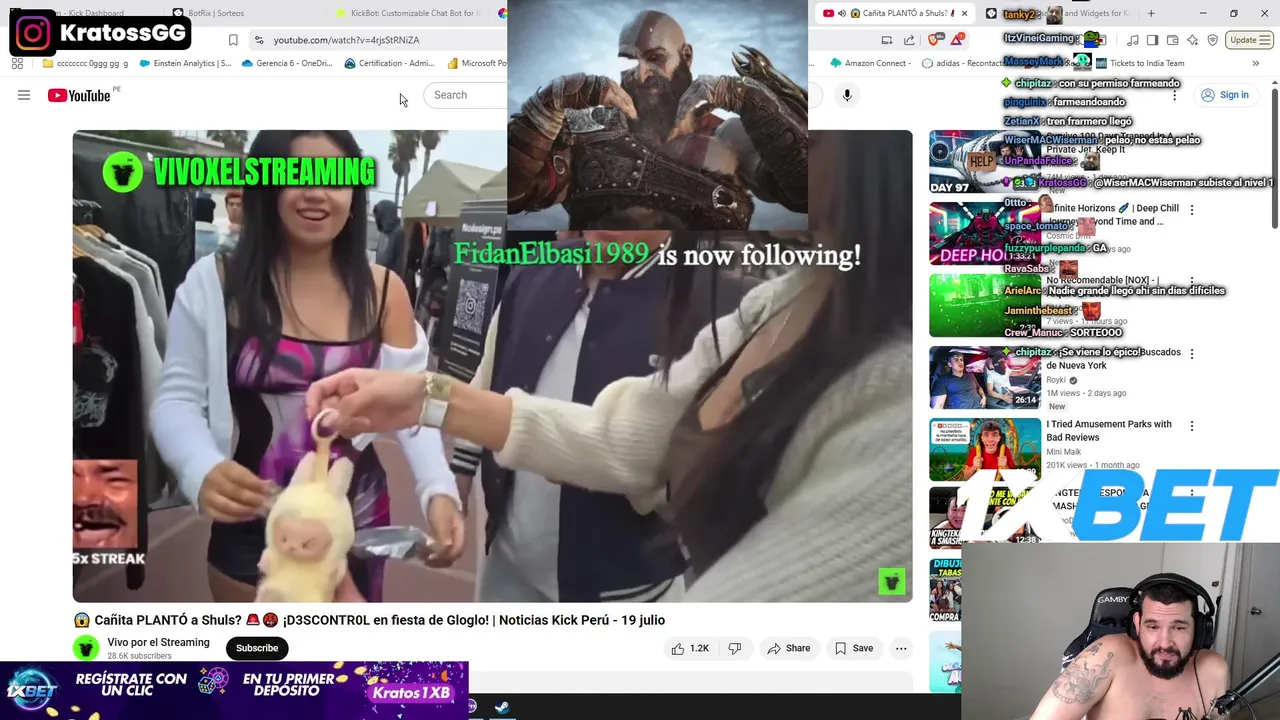1280x720 pixels.
Task: Open the green NOX video thumbnail
Action: pos(985,305)
